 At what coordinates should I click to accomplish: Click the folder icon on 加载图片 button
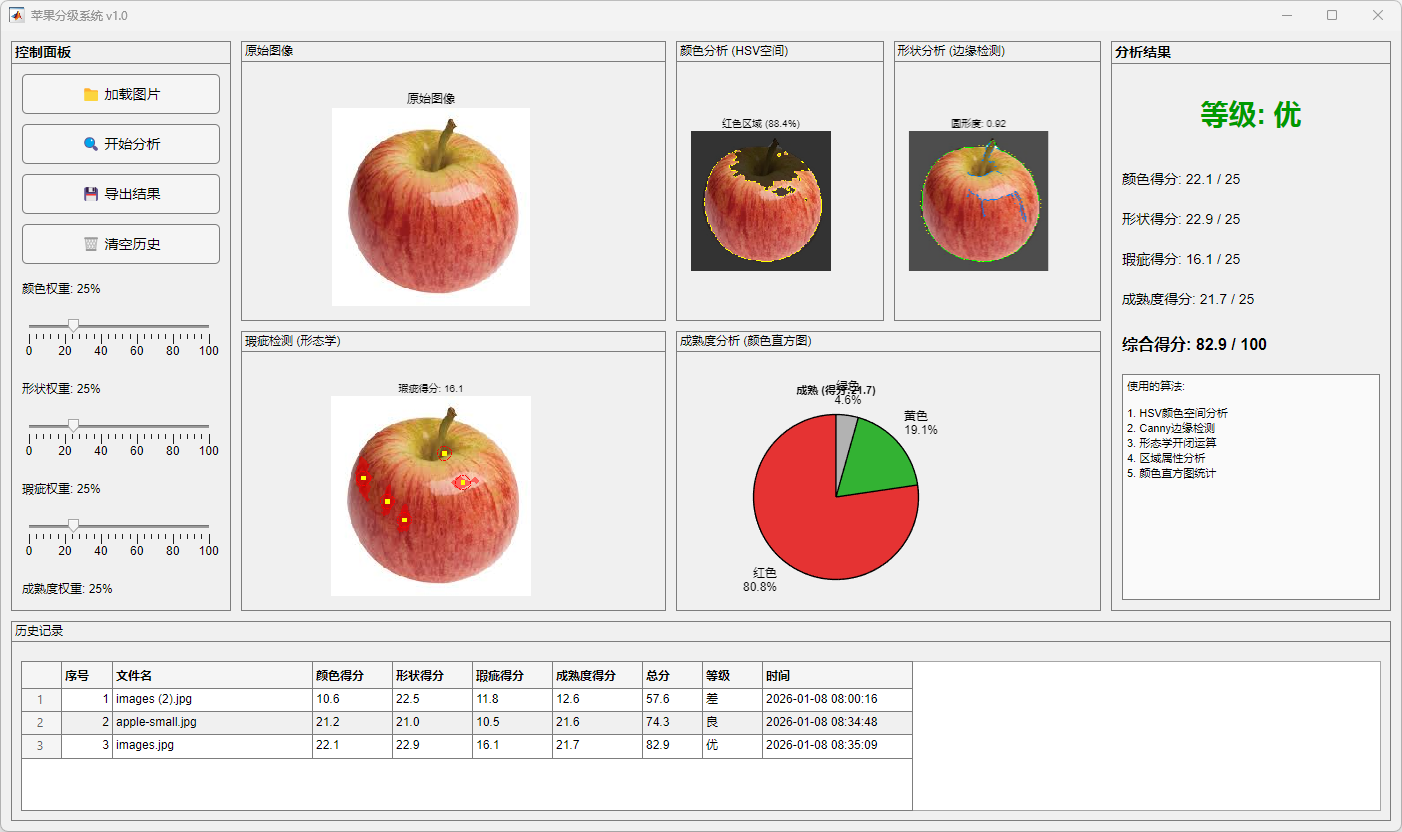coord(91,94)
